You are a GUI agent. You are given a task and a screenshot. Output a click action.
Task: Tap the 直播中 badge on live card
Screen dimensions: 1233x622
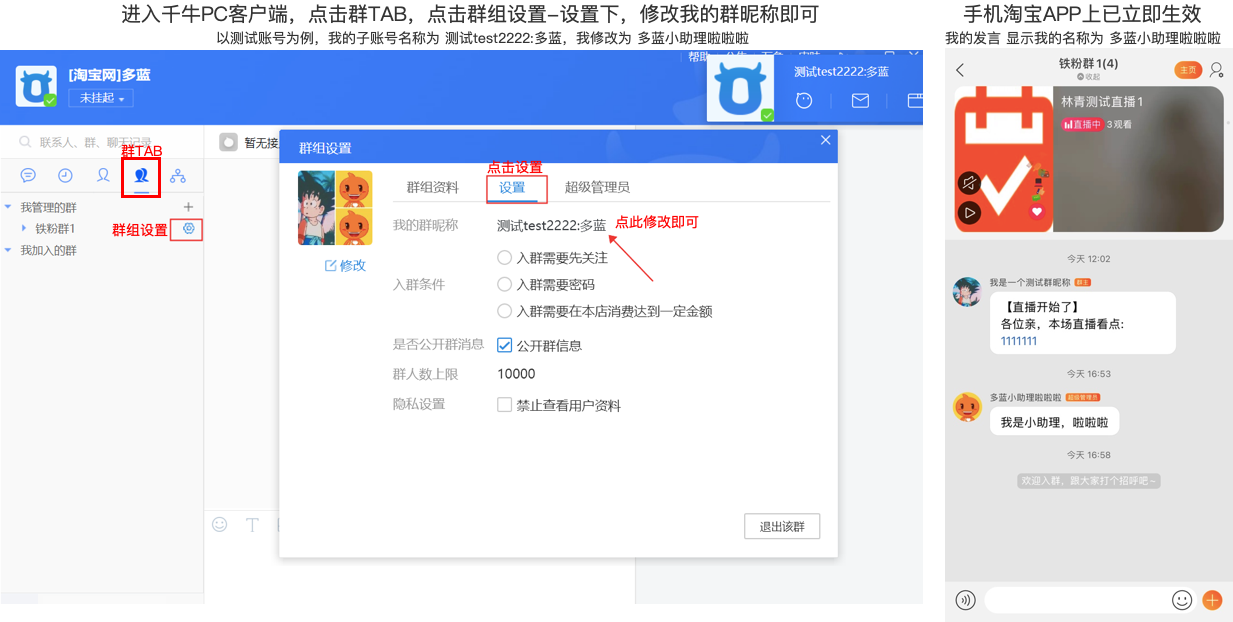pos(1082,124)
